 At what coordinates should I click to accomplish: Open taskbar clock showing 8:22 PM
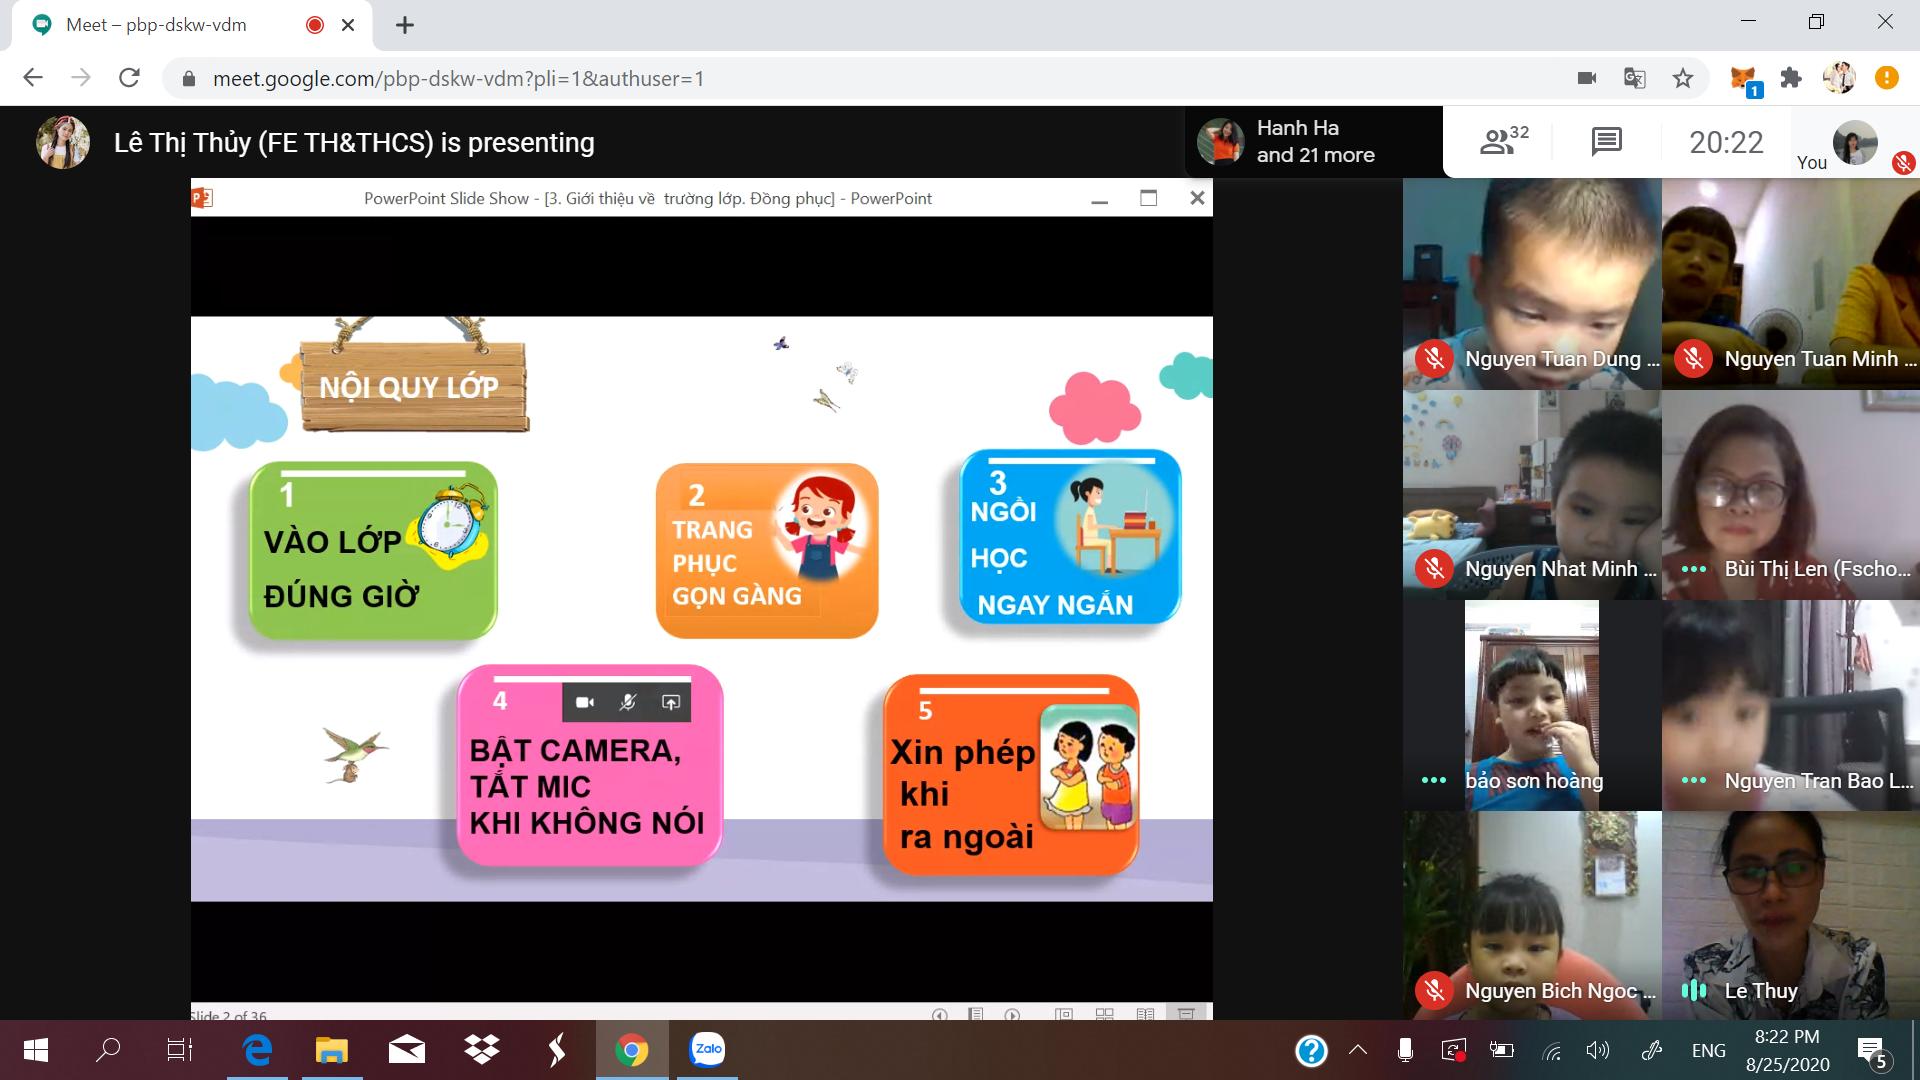(1787, 1050)
